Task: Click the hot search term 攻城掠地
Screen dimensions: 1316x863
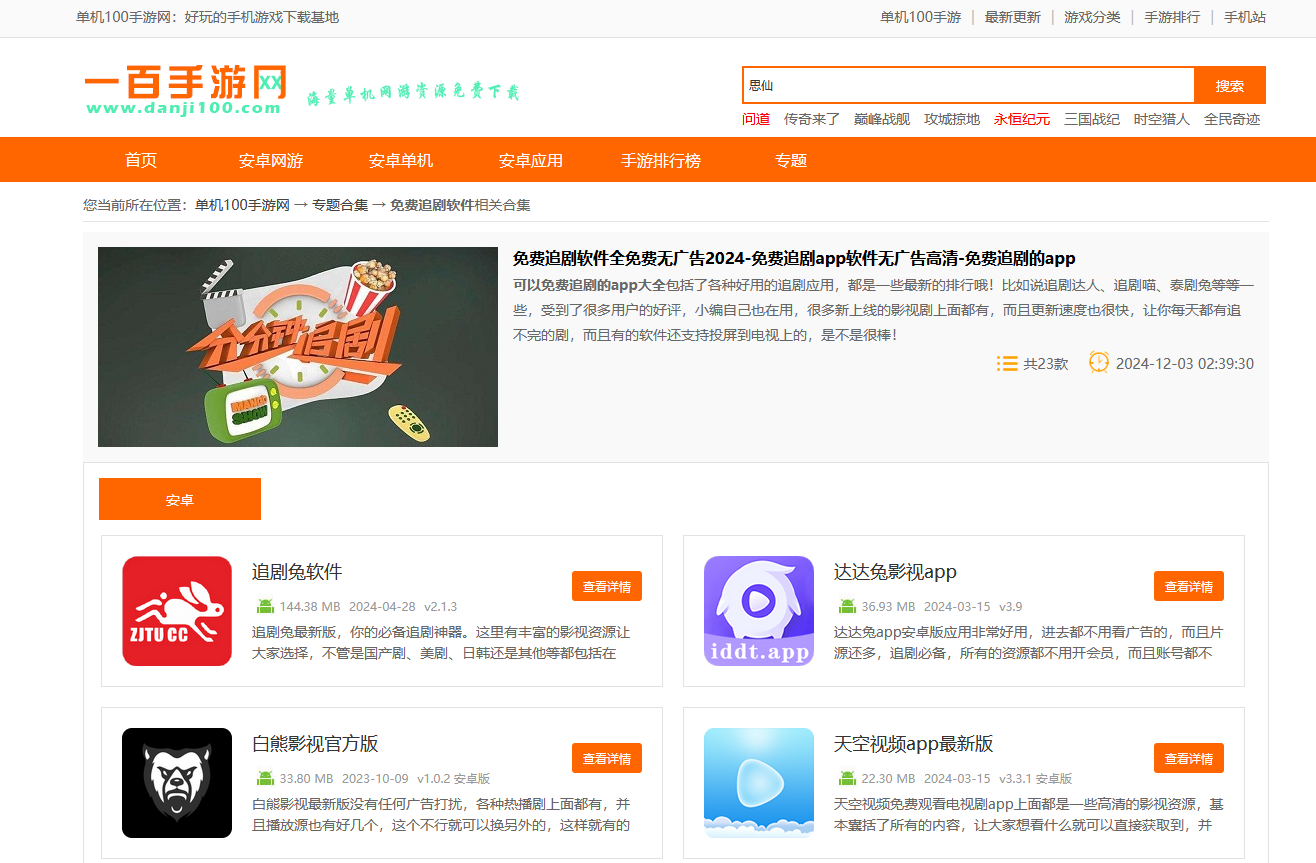Action: [x=952, y=119]
